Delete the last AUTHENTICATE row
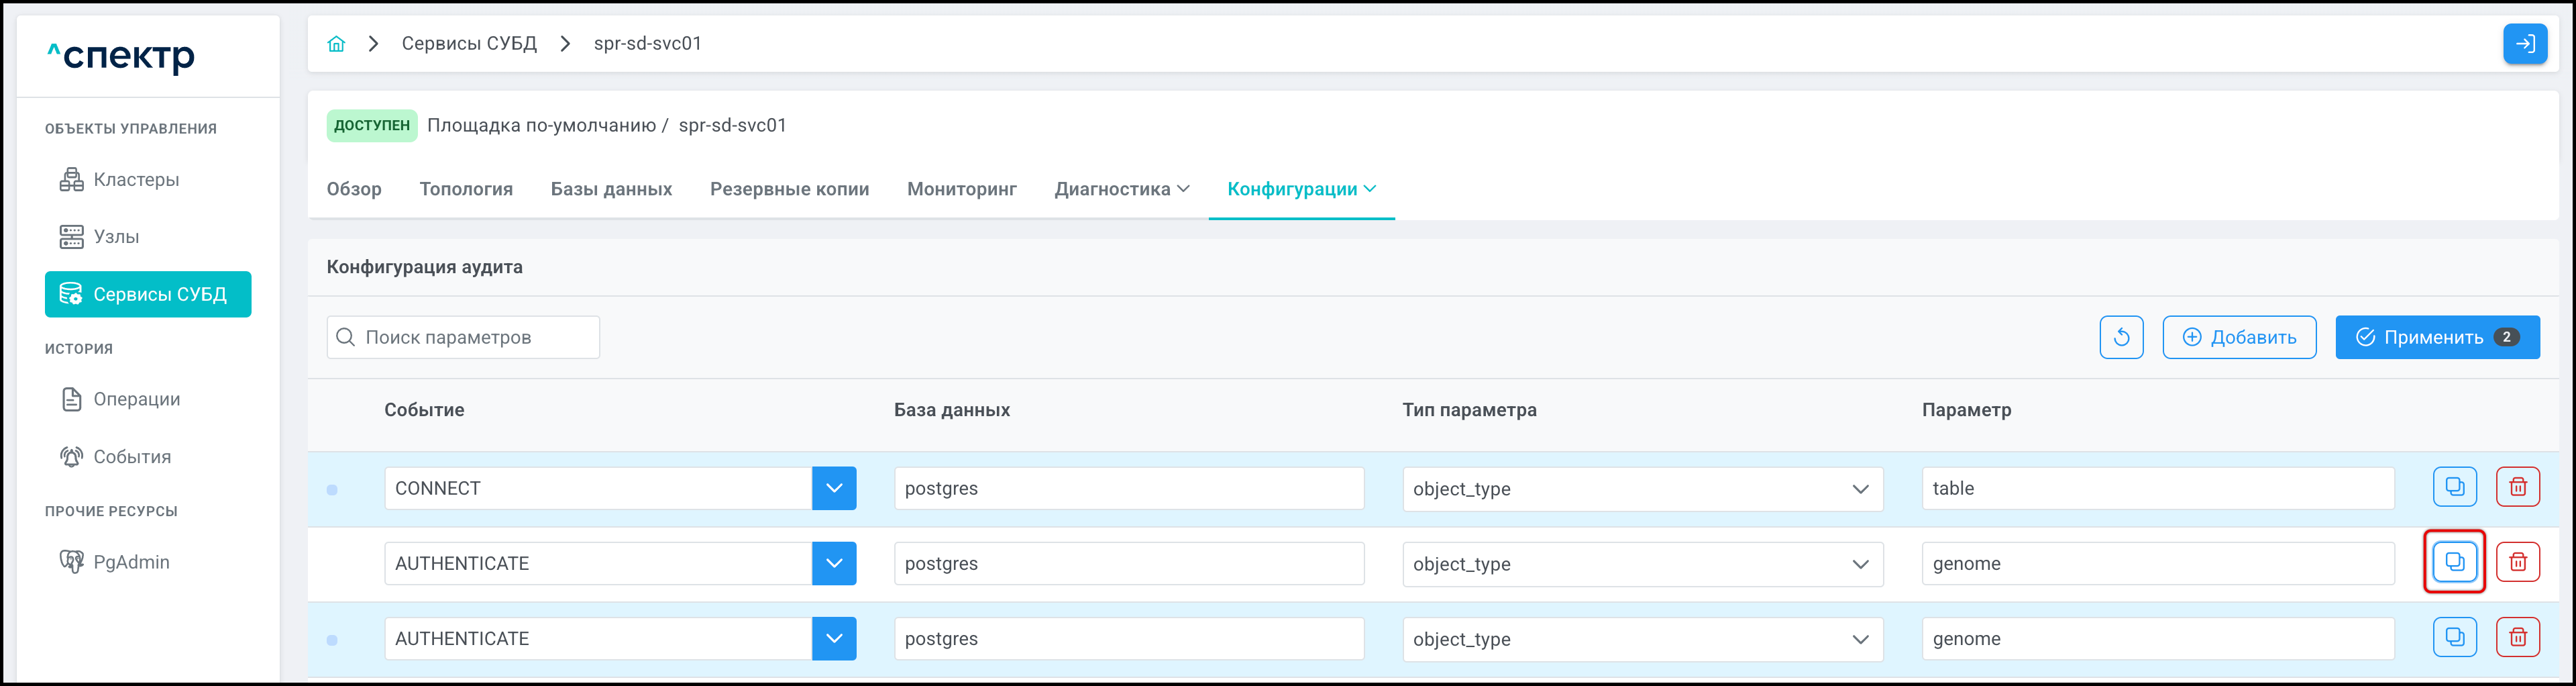Screen dimensions: 2576x686 [2517, 637]
